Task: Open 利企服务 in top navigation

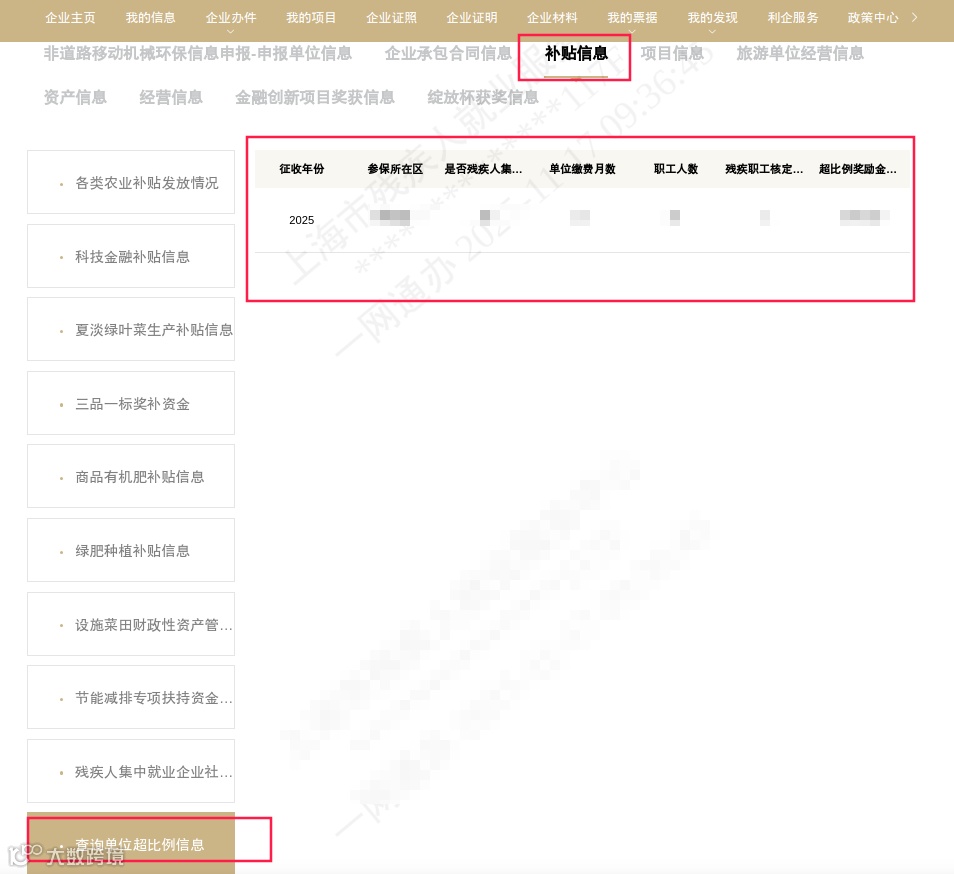Action: (x=793, y=18)
